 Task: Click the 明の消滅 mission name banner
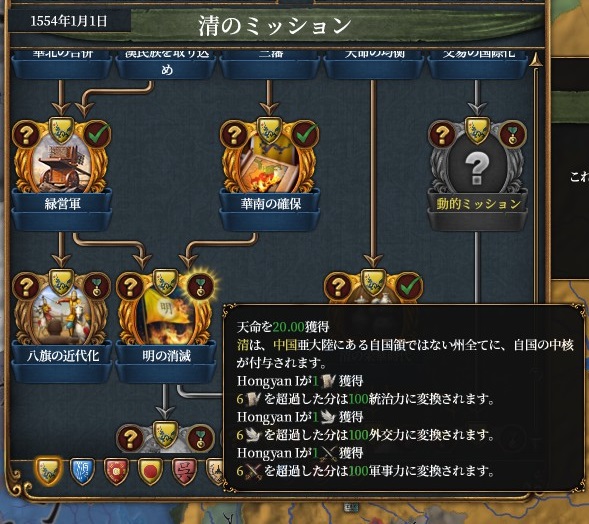(x=166, y=355)
